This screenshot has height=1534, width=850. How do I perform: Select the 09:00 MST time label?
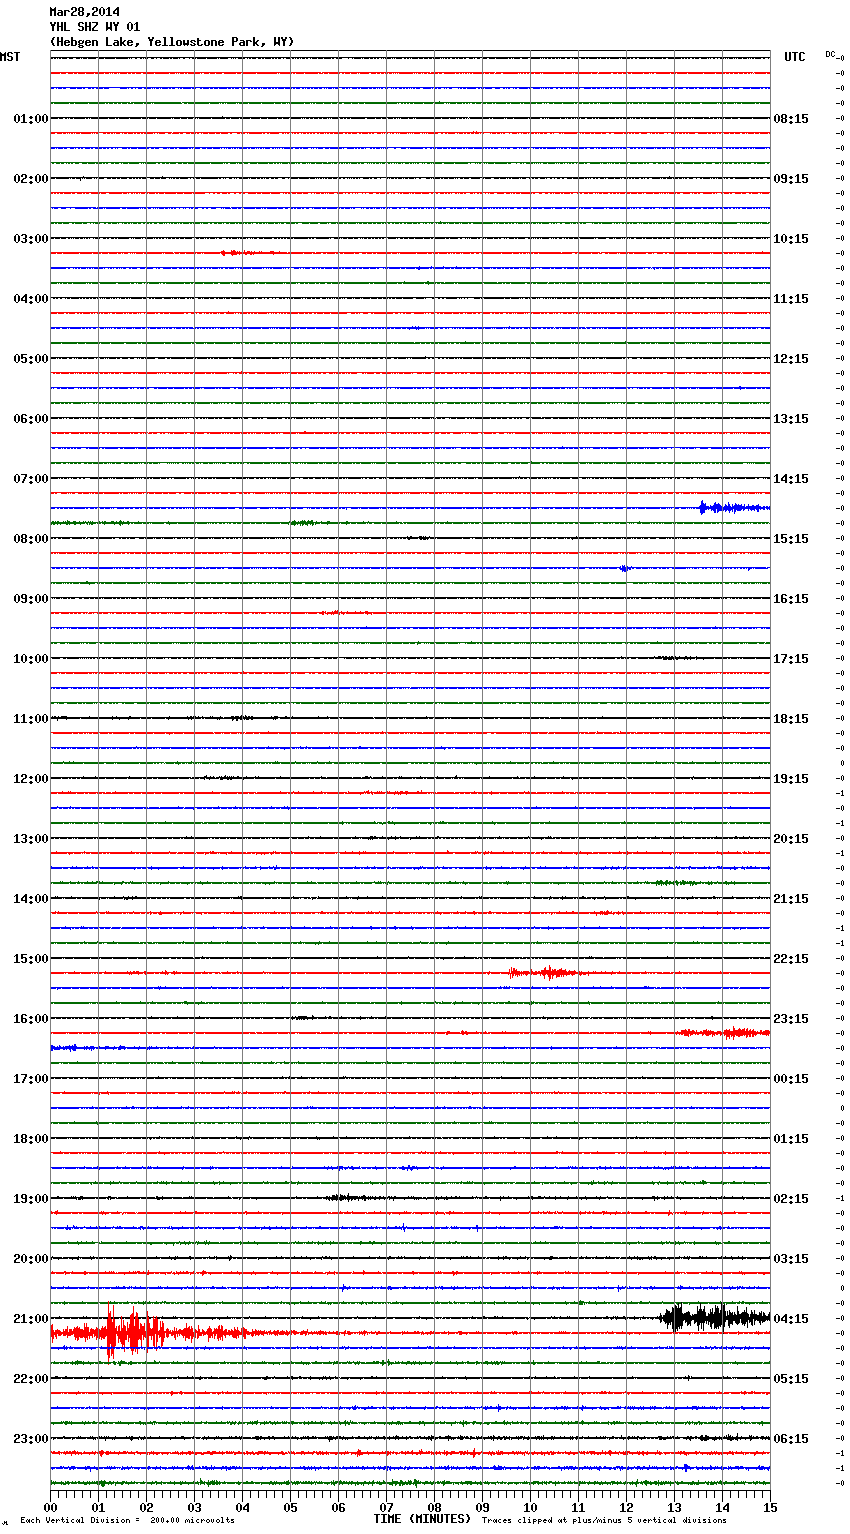(x=30, y=599)
